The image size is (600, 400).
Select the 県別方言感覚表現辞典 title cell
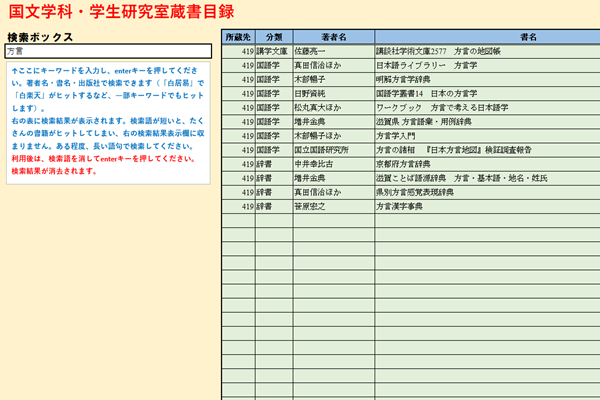coord(486,192)
